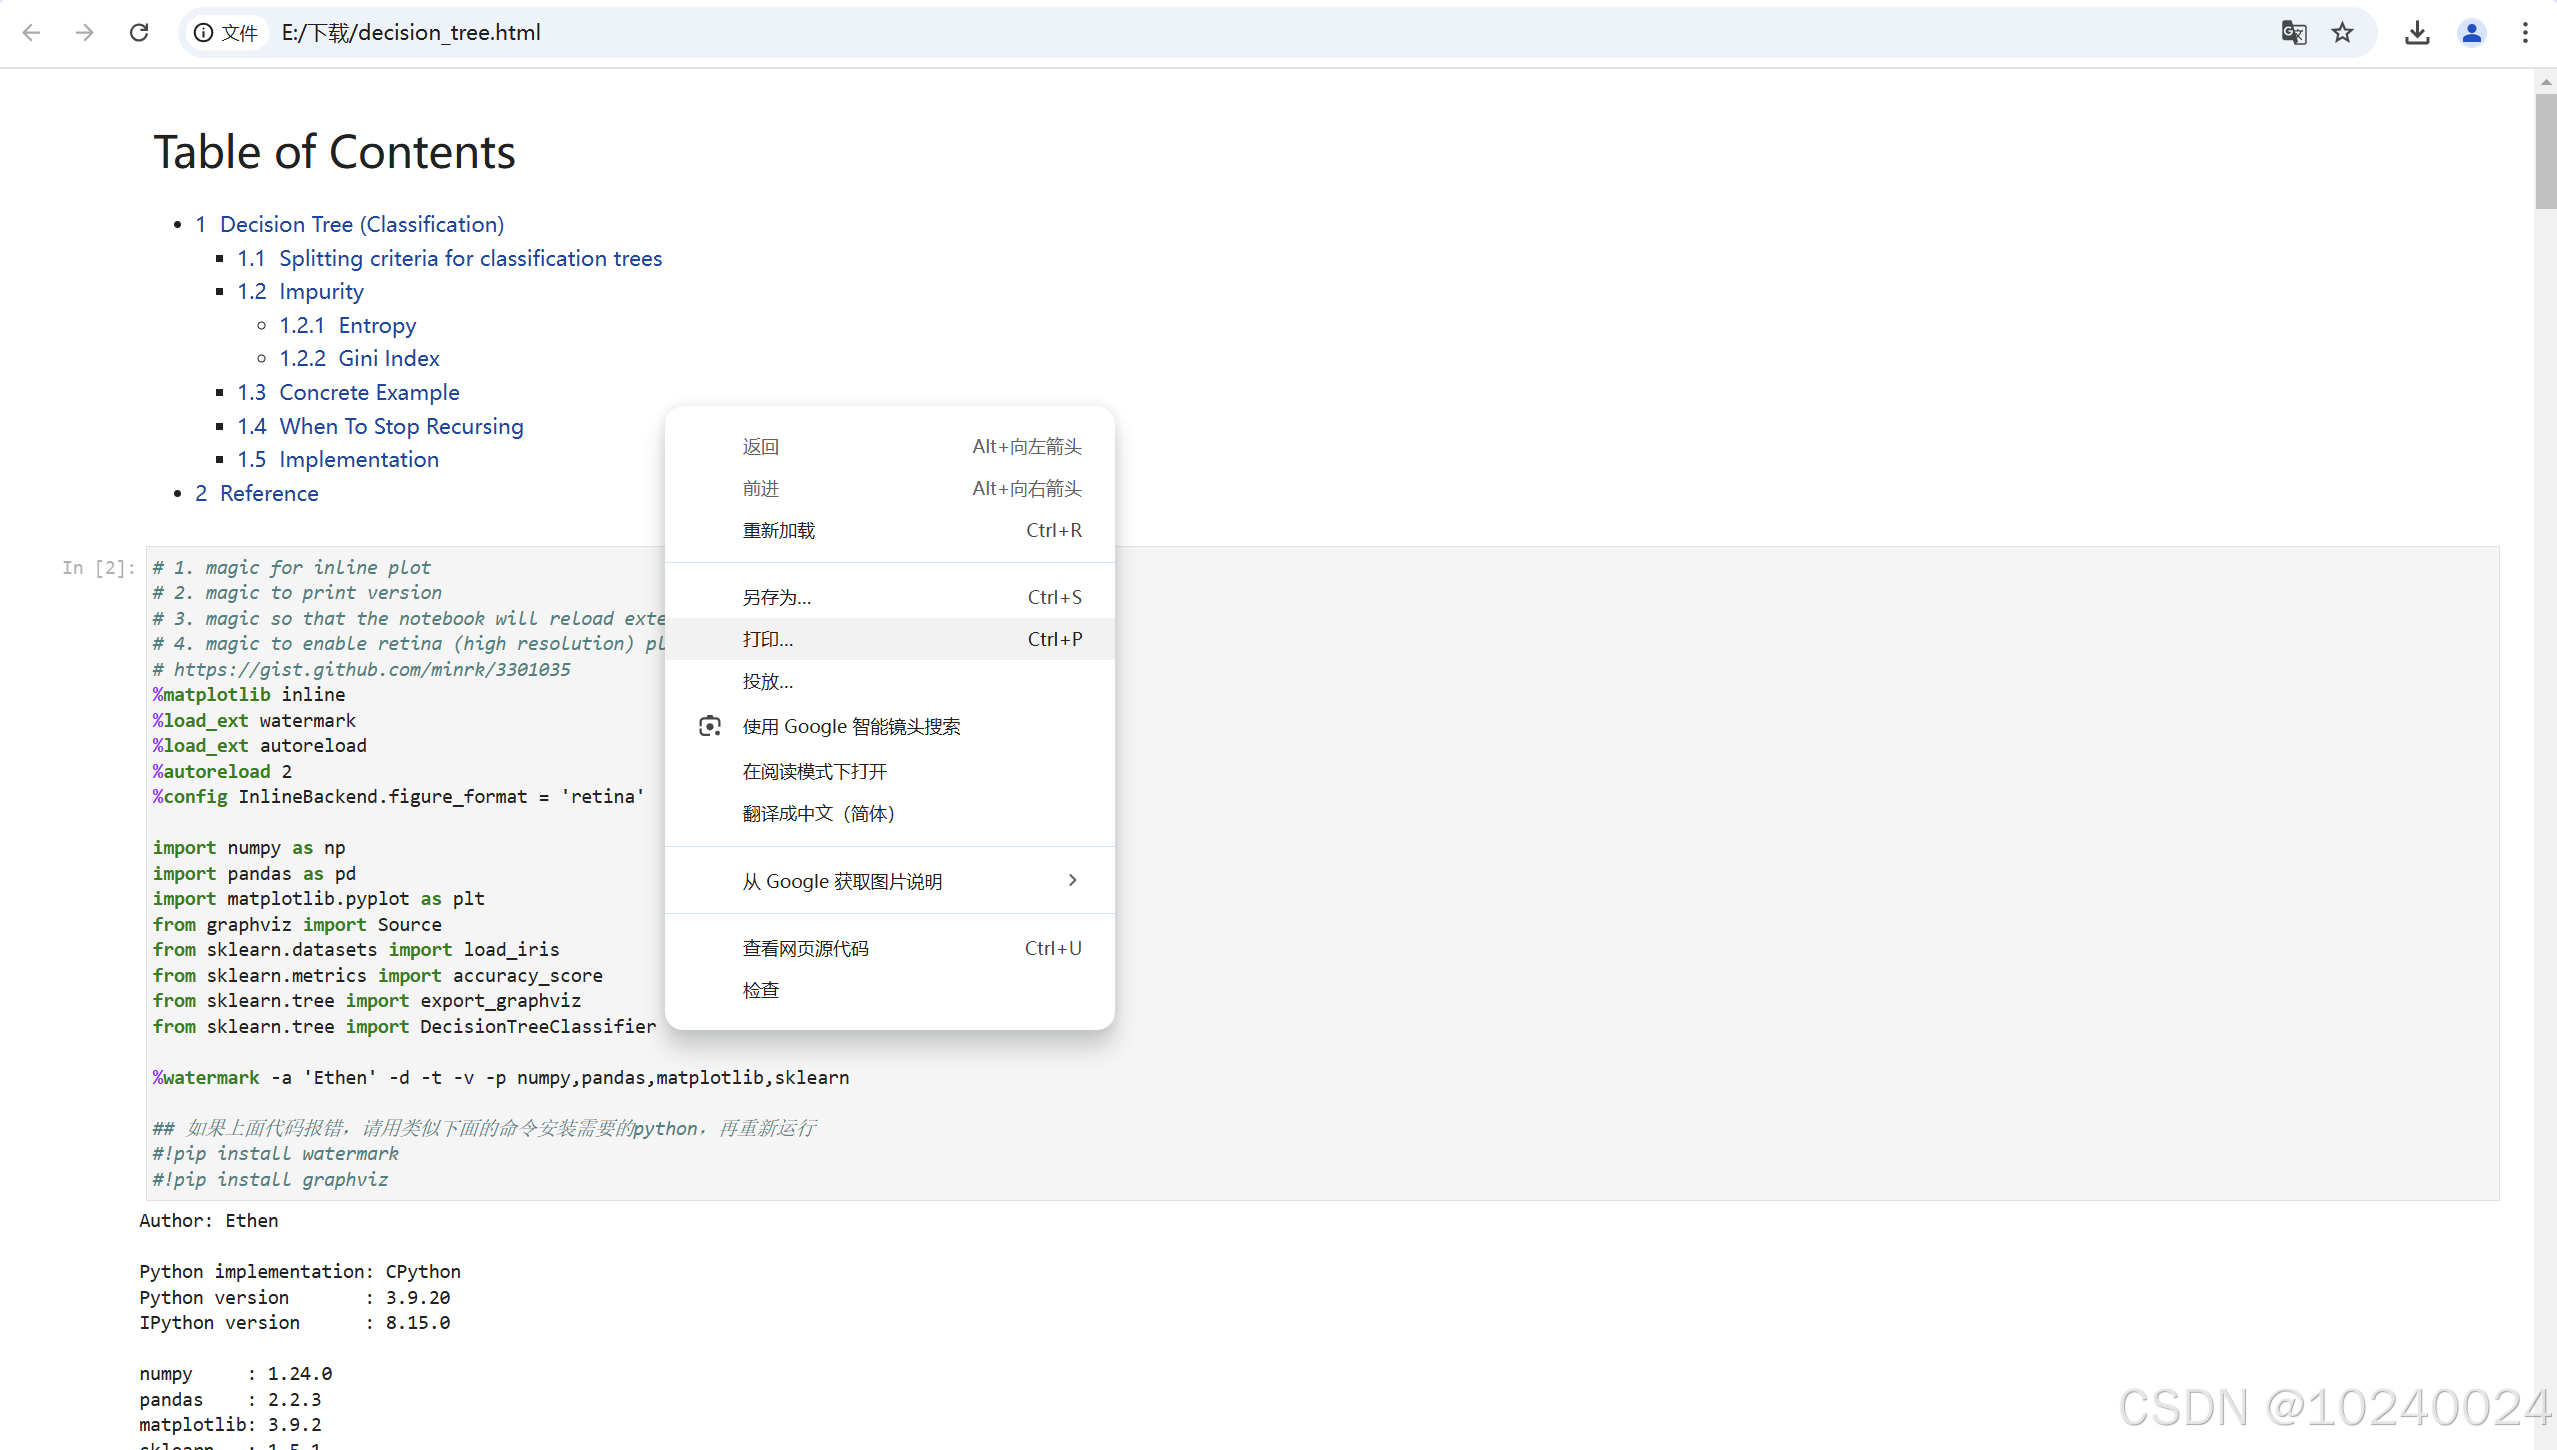Bookmark this page with star icon

[x=2343, y=33]
